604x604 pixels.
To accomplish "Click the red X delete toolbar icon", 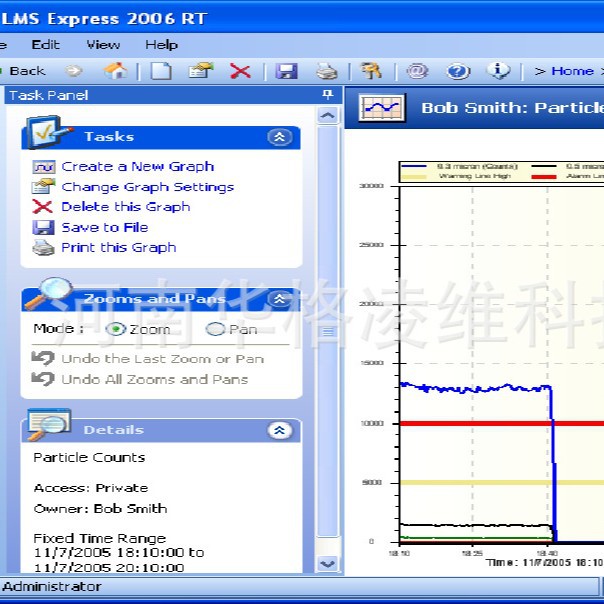I will (240, 71).
